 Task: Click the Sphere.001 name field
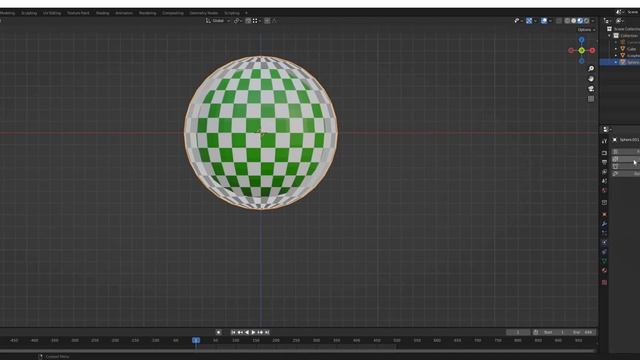click(629, 140)
